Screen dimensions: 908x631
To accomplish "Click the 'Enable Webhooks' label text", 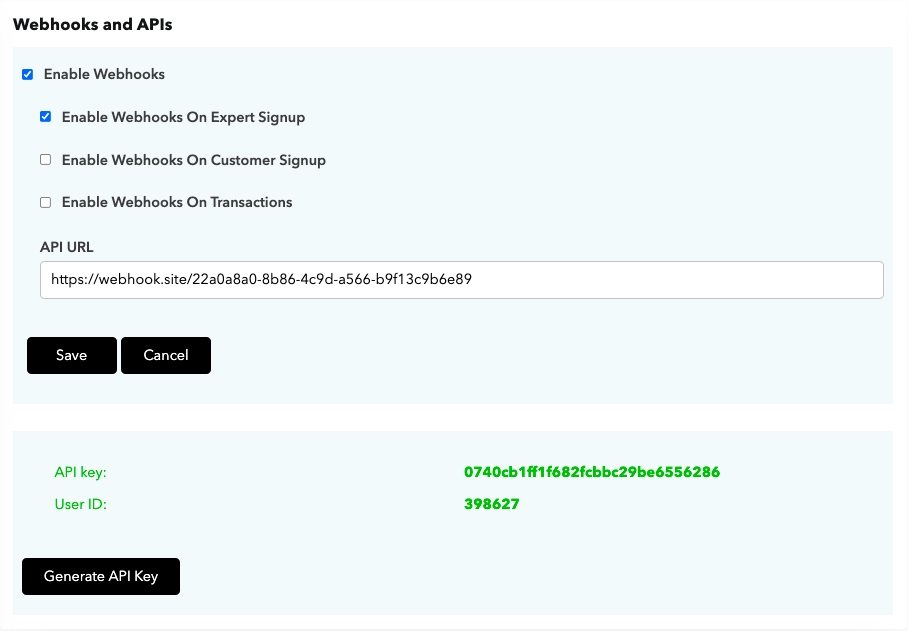I will click(x=104, y=75).
